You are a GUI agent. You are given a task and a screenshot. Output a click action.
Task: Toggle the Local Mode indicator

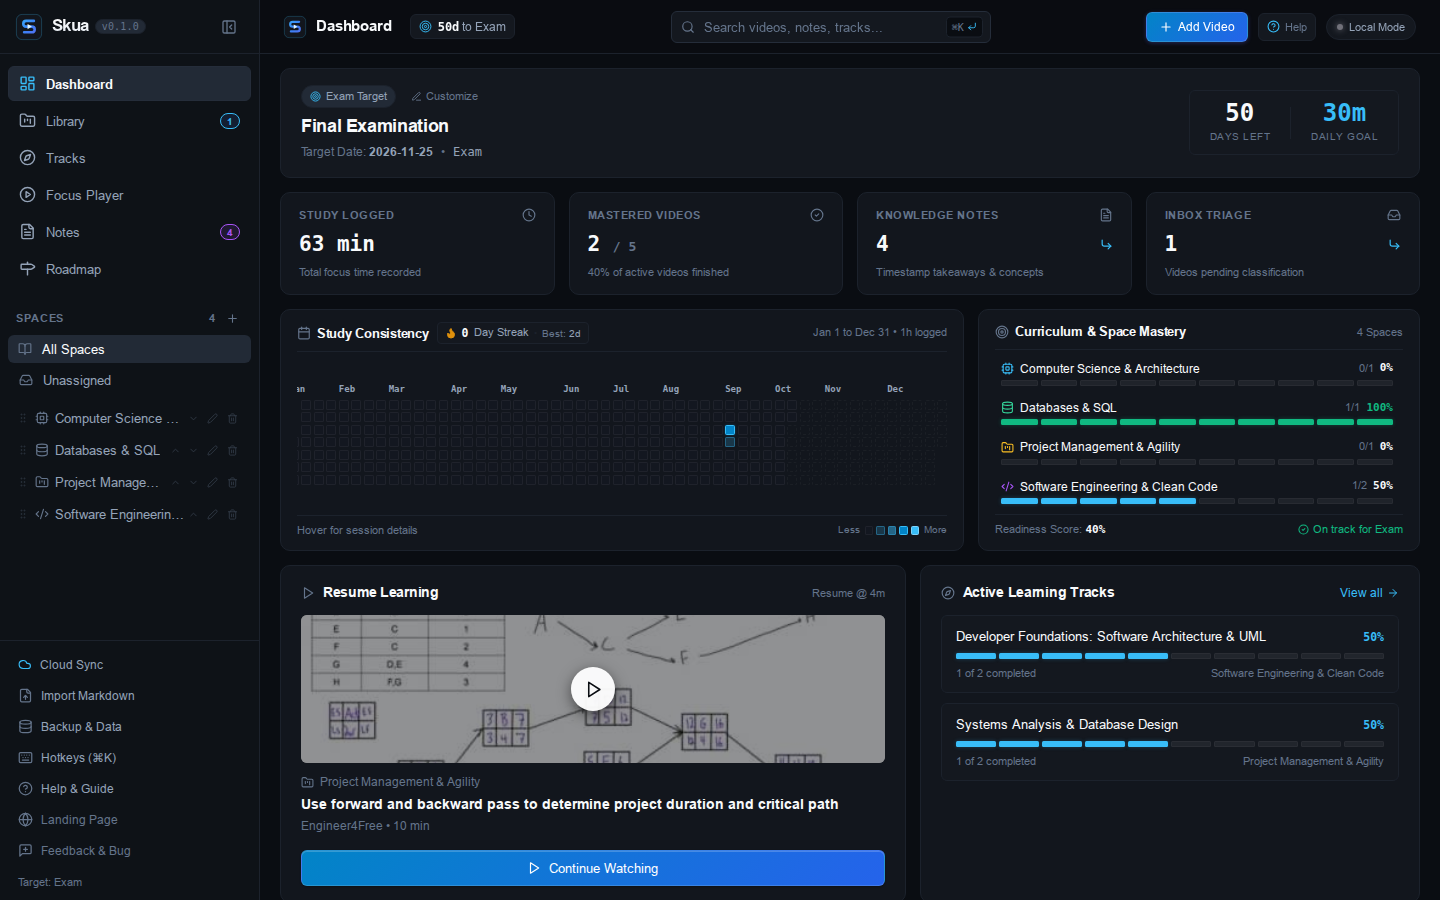click(x=1370, y=27)
